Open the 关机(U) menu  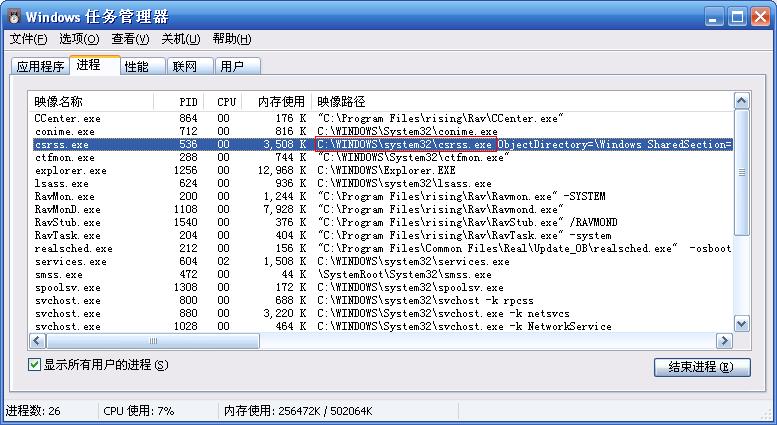click(x=181, y=39)
